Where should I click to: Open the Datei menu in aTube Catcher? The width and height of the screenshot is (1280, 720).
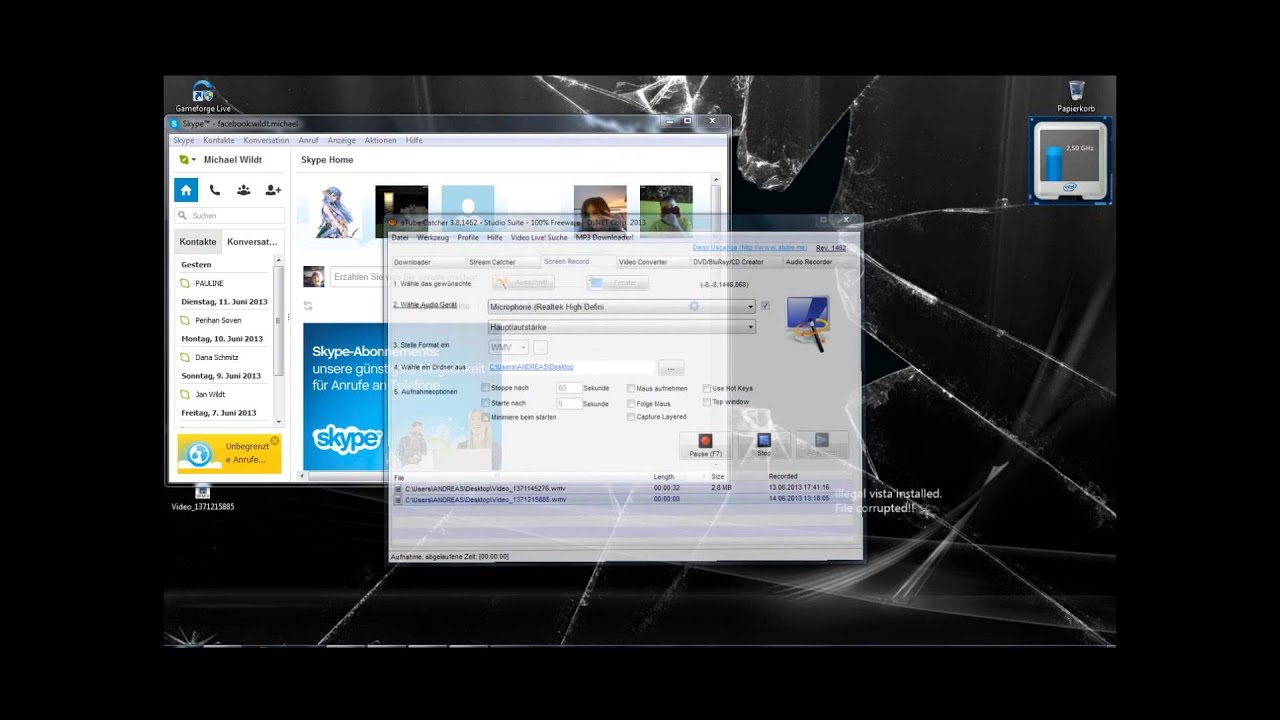(400, 237)
